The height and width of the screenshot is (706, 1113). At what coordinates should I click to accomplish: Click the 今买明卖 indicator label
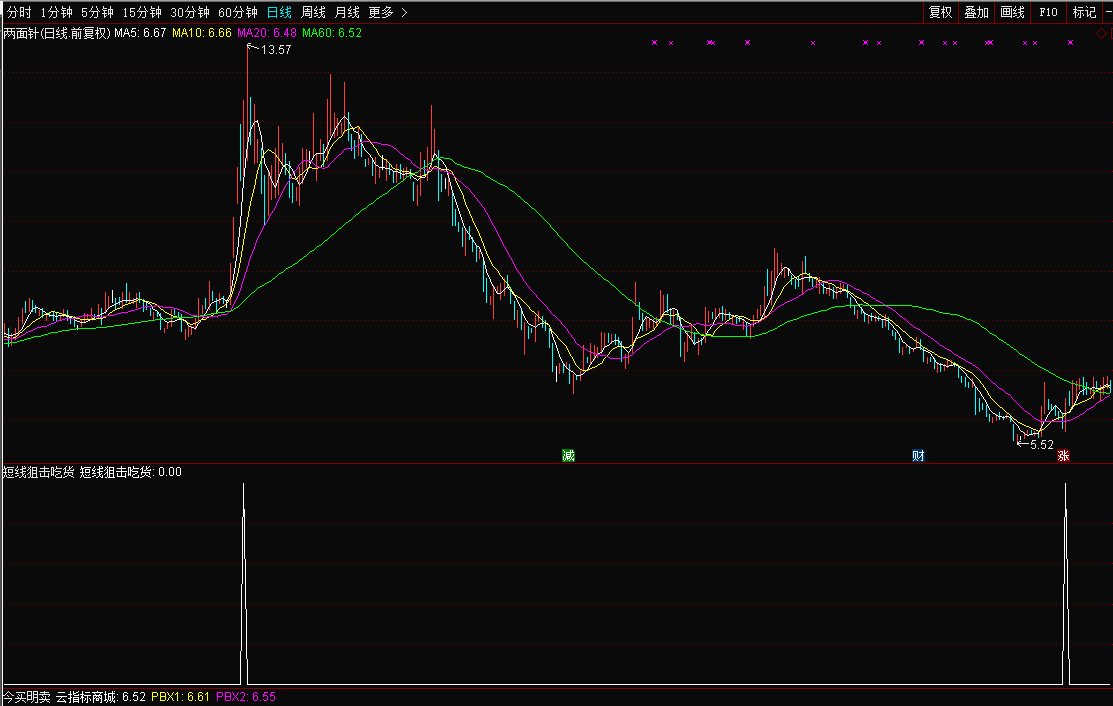26,697
